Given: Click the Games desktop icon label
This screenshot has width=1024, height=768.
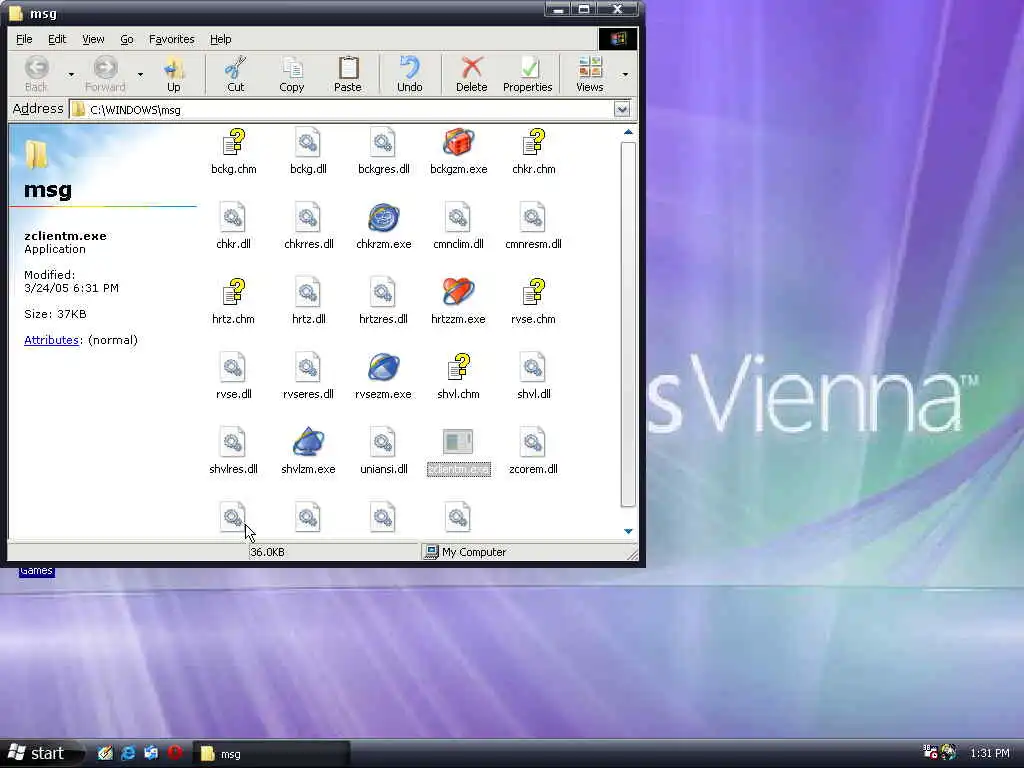Looking at the screenshot, I should [x=36, y=571].
